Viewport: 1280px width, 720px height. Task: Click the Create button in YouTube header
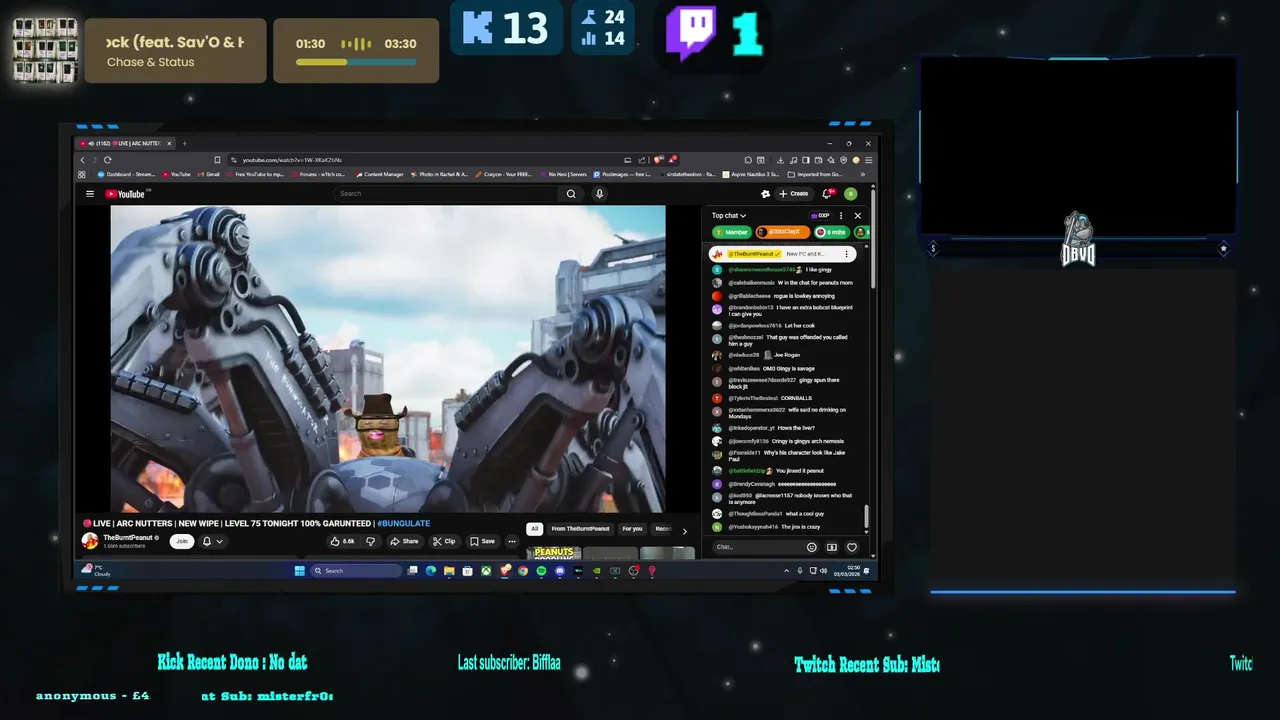coord(794,194)
